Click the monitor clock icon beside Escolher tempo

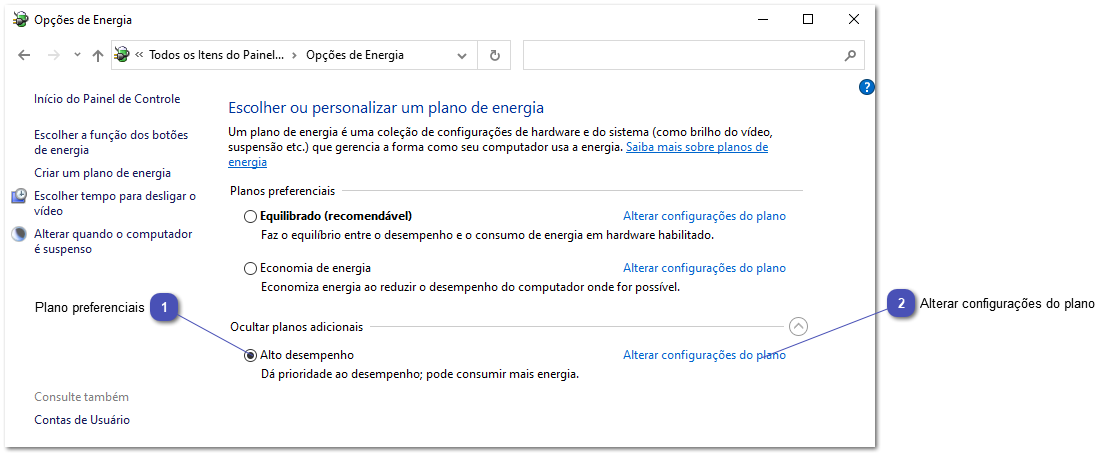(x=20, y=196)
